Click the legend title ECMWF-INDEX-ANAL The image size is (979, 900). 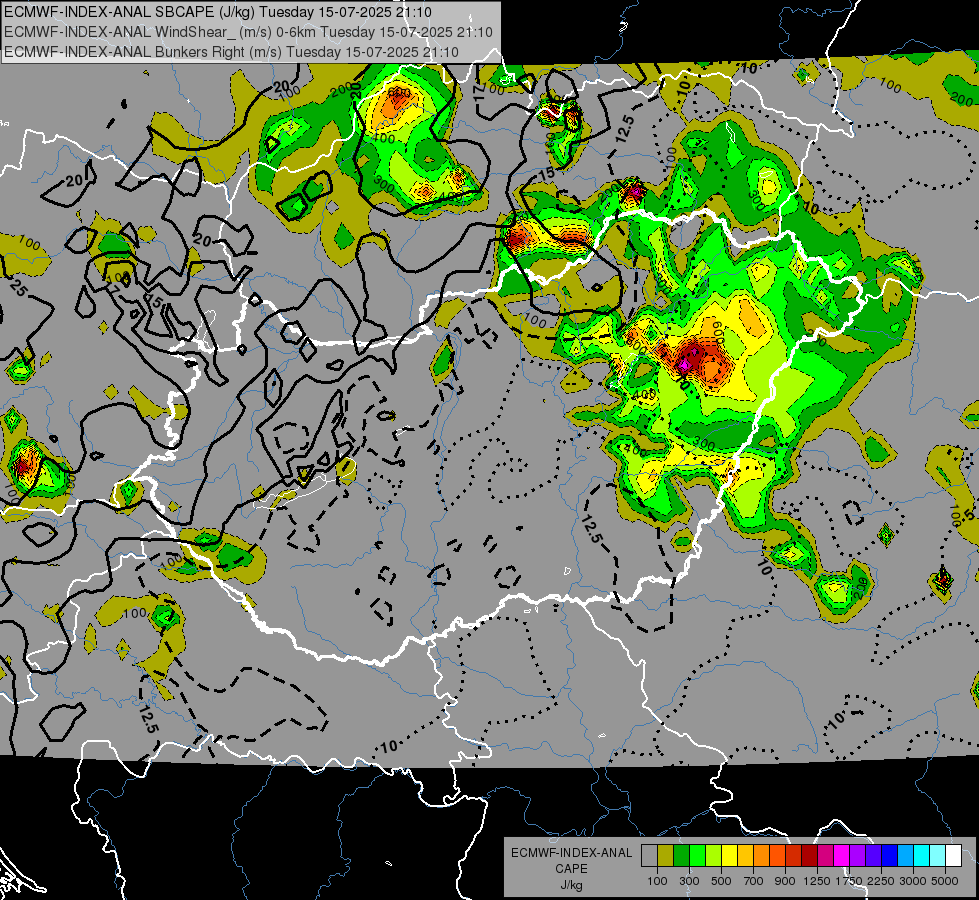571,853
